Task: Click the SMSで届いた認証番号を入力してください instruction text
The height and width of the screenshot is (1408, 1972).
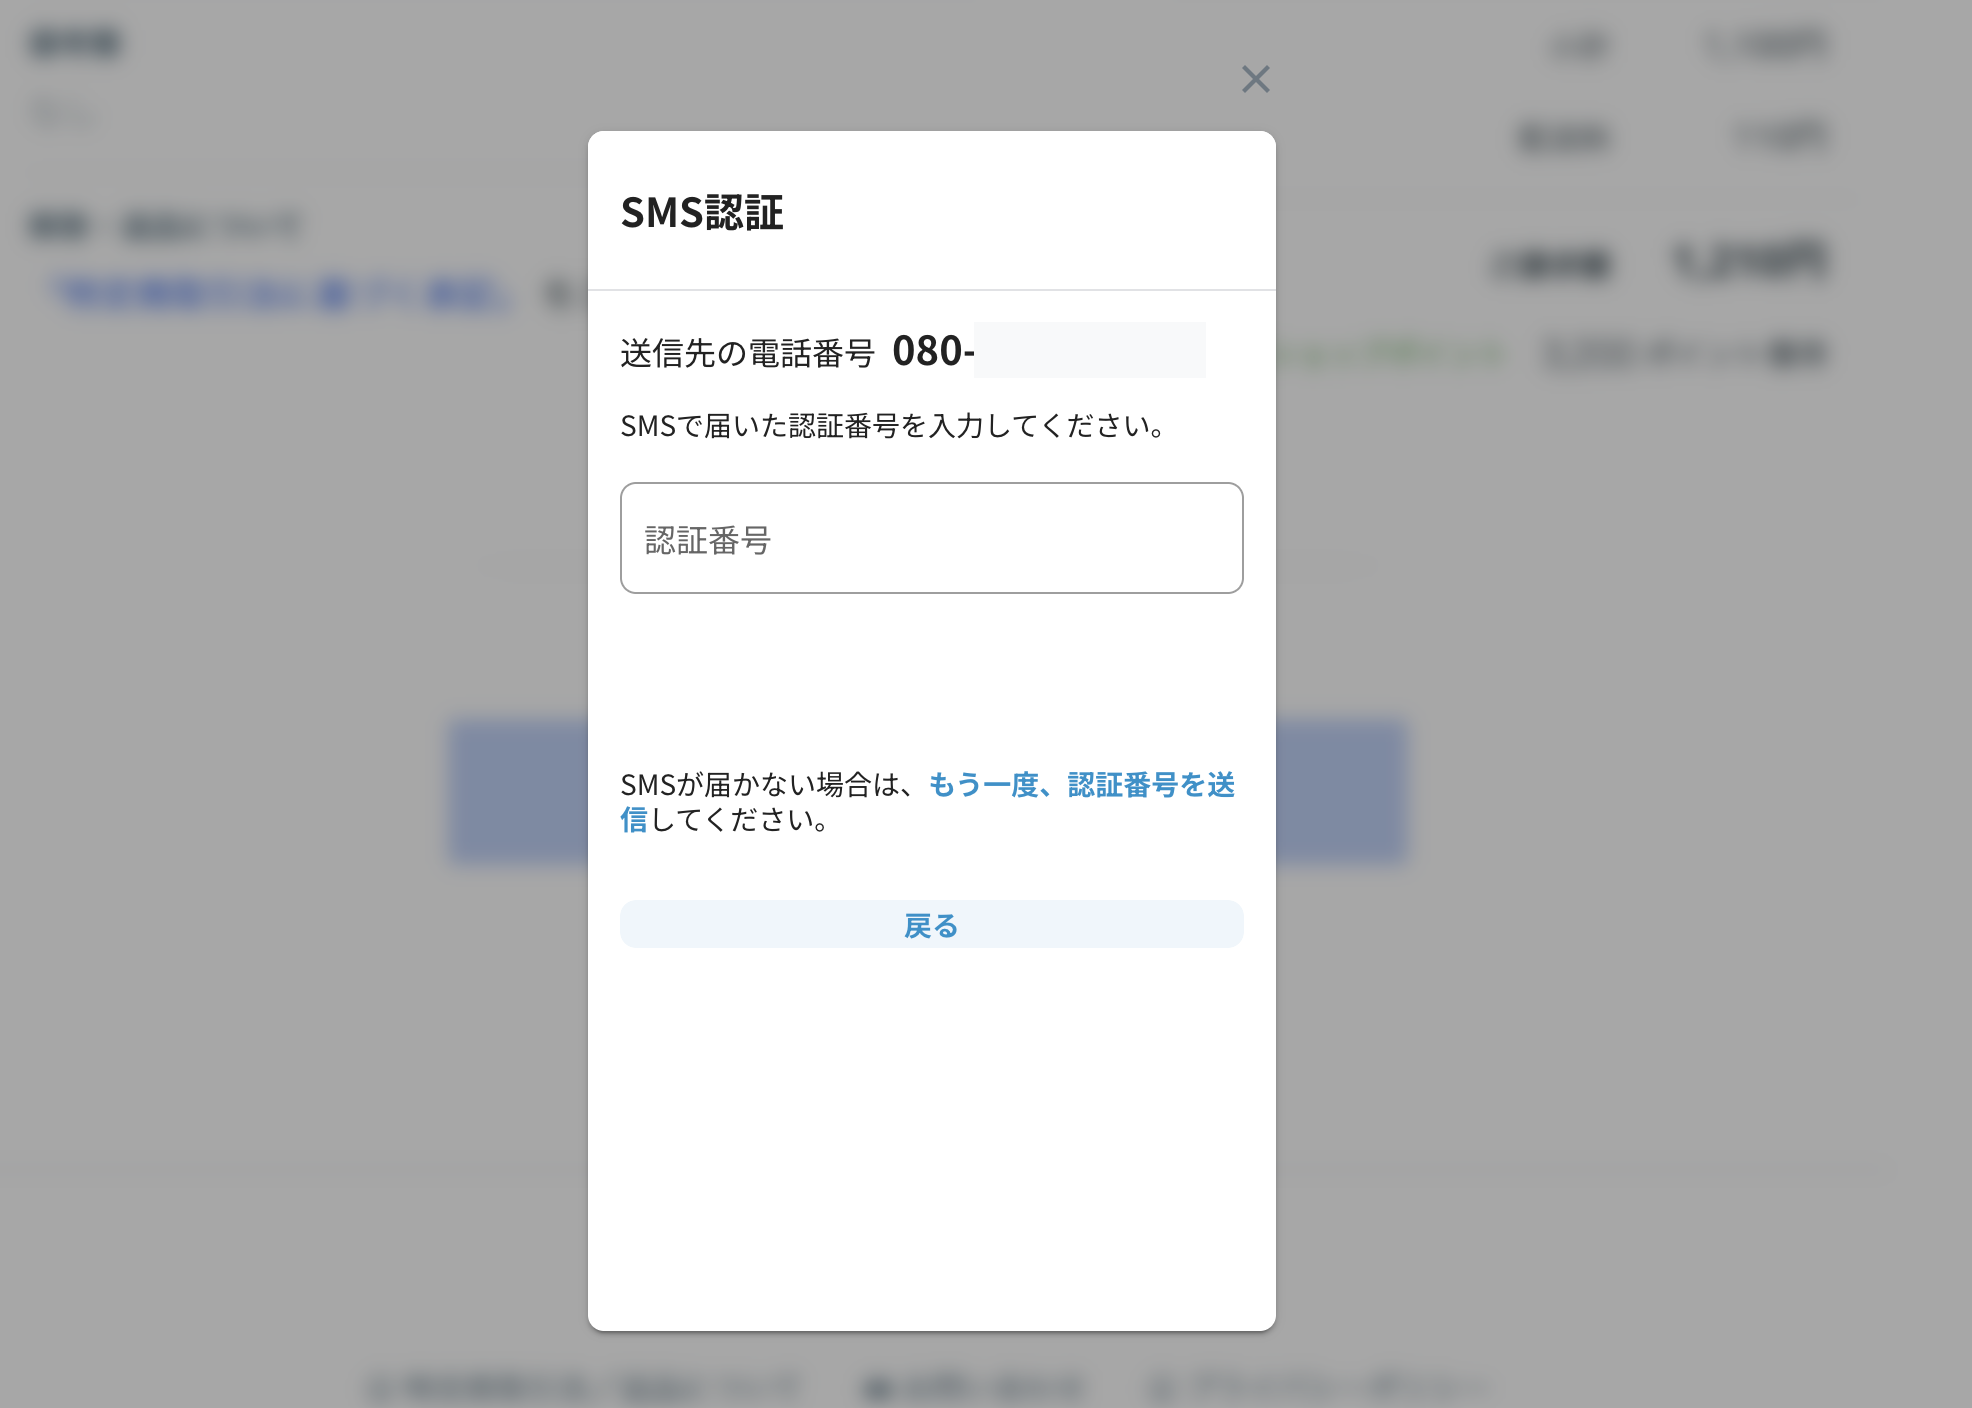Action: (x=893, y=426)
